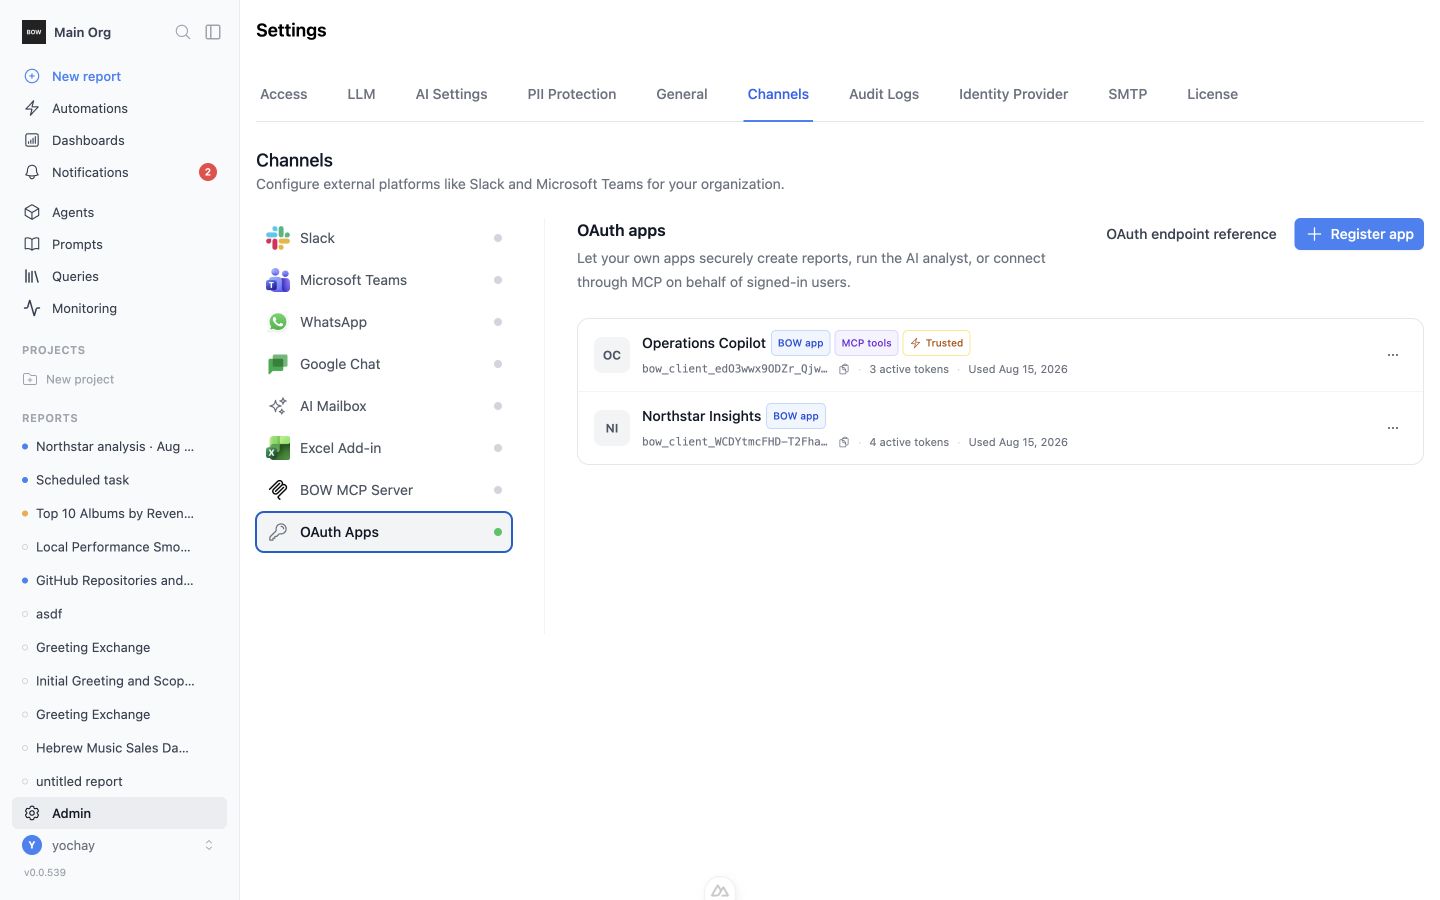This screenshot has height=900, width=1440.
Task: Open Northstar Insights more options menu
Action: point(1393,428)
